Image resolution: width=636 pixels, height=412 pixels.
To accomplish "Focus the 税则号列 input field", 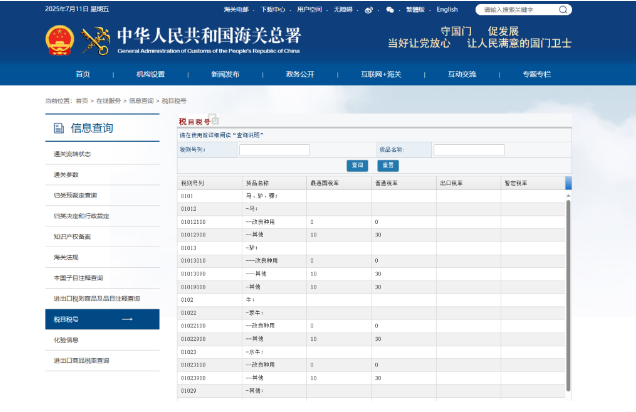I will pyautogui.click(x=274, y=150).
